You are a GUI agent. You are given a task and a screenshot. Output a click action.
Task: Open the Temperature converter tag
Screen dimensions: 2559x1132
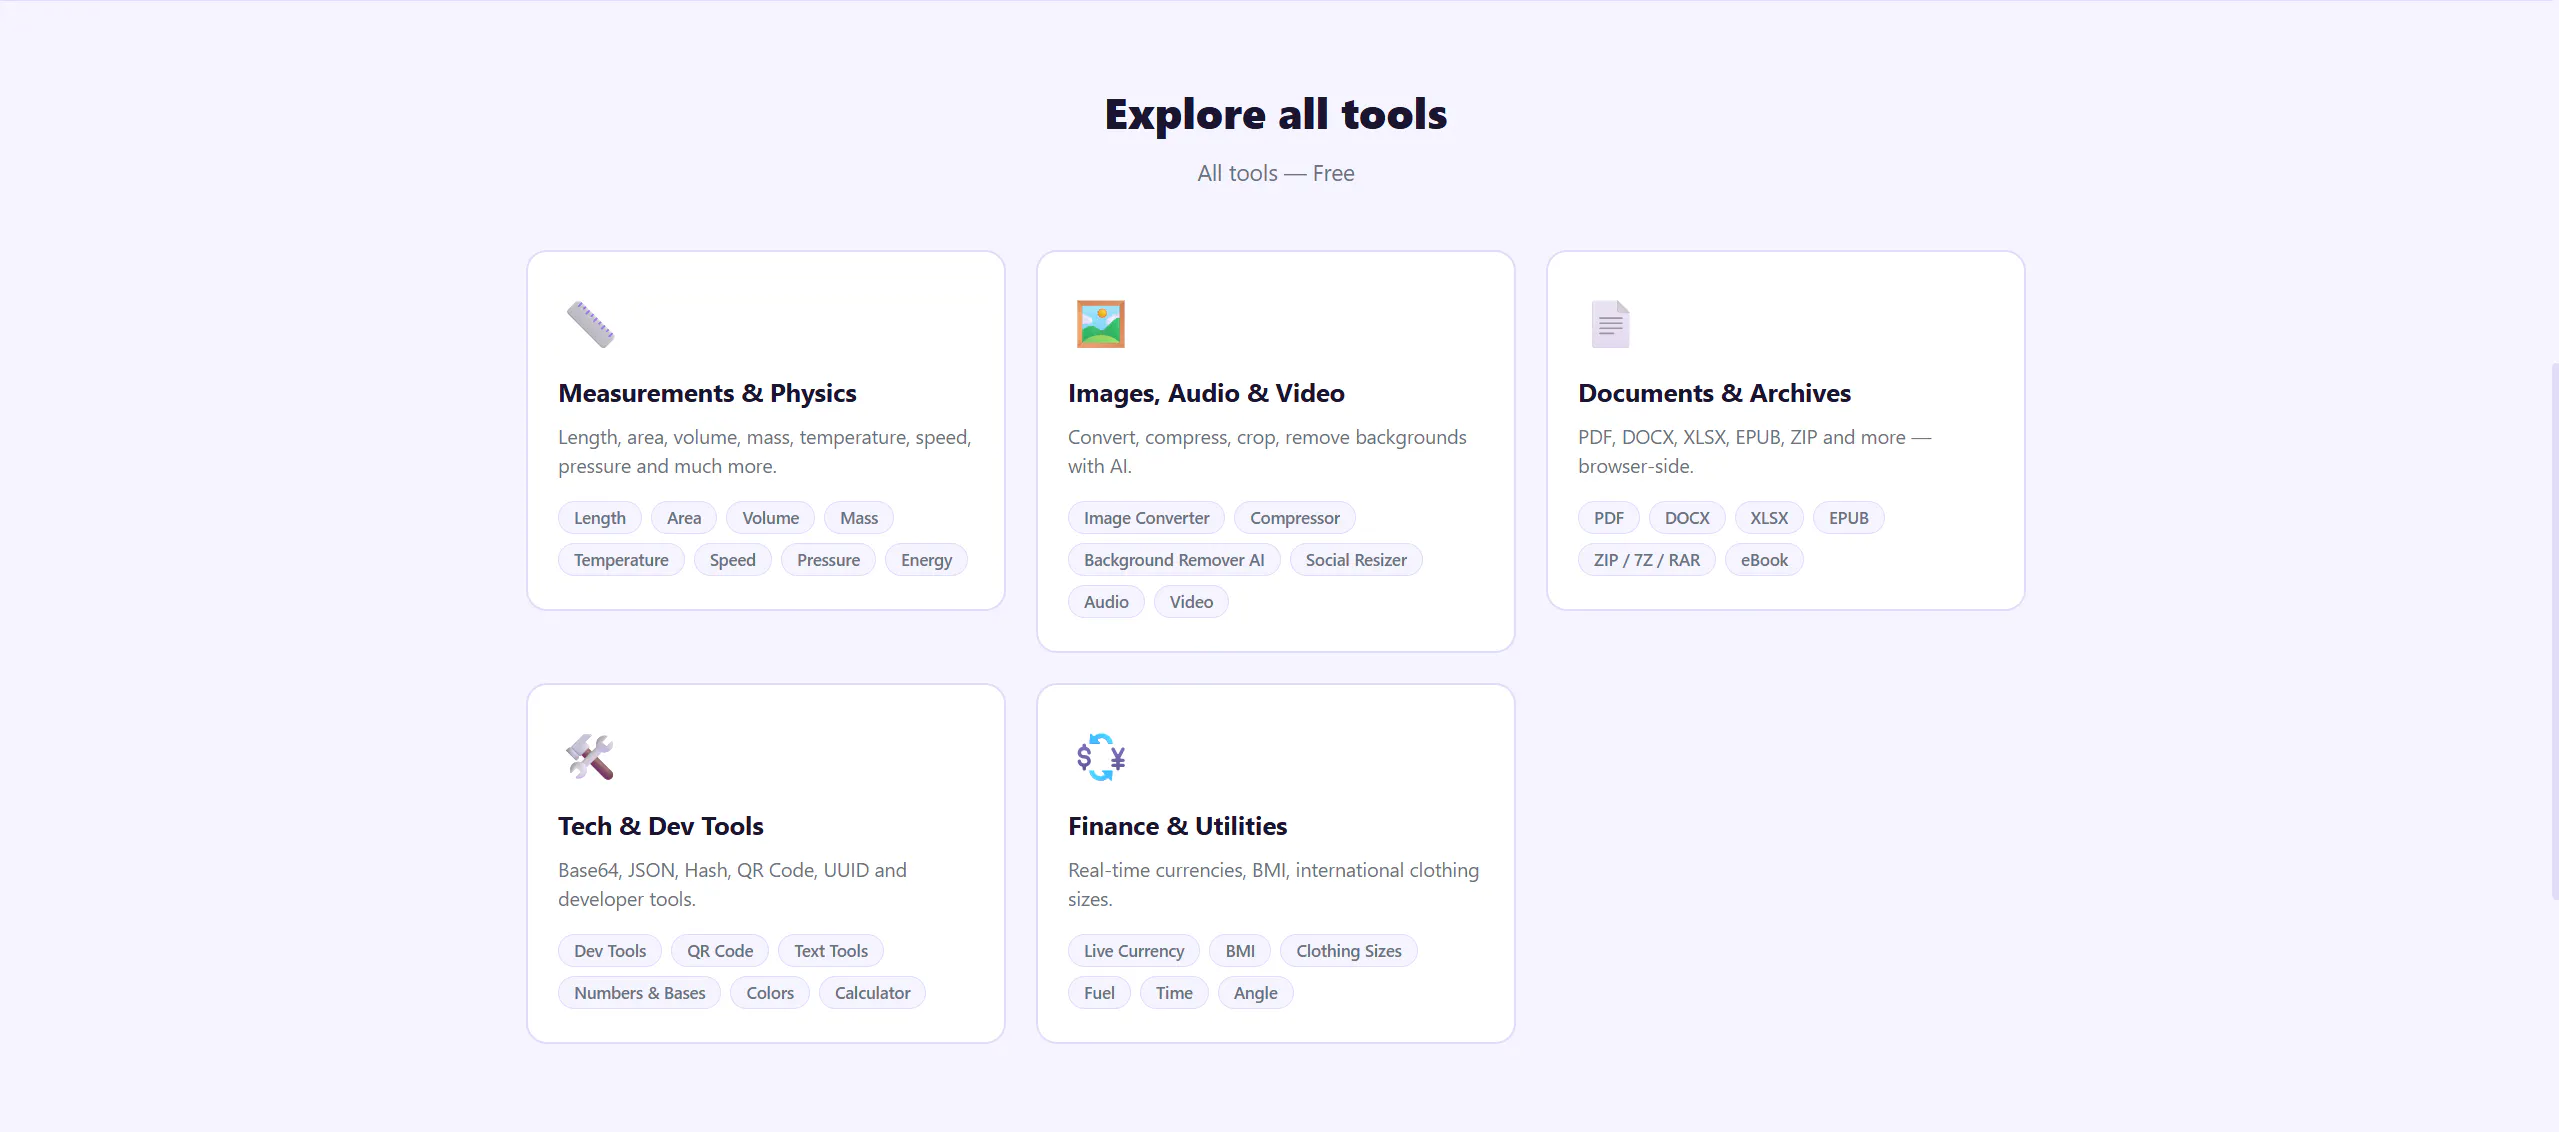click(621, 560)
